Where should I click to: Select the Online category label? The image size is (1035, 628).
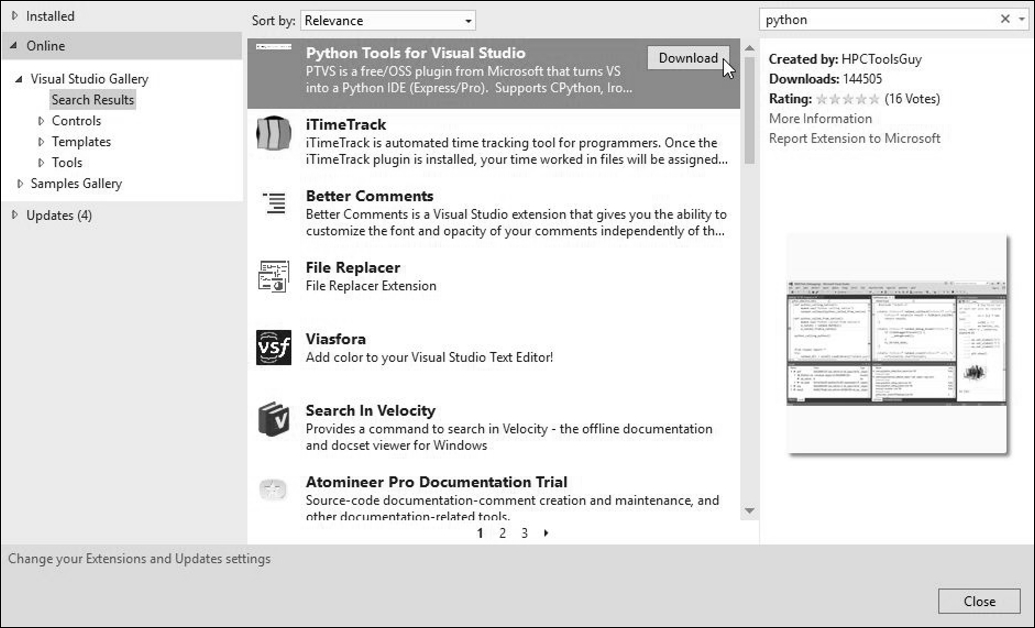pos(46,46)
